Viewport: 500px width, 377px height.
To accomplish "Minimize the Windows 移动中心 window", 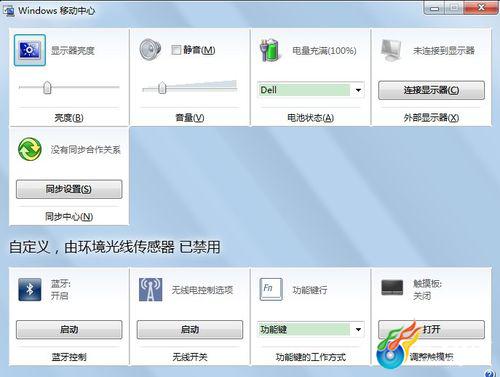I will (x=434, y=8).
